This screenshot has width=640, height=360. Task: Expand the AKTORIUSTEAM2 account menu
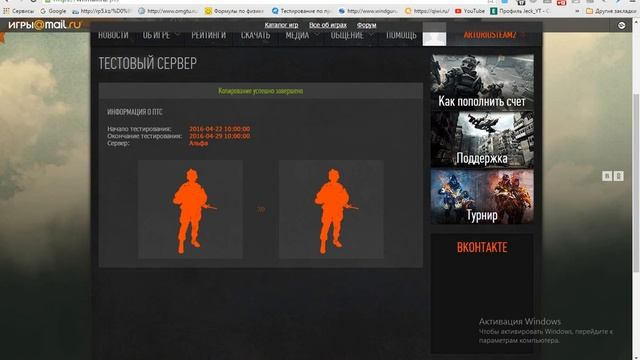point(493,36)
